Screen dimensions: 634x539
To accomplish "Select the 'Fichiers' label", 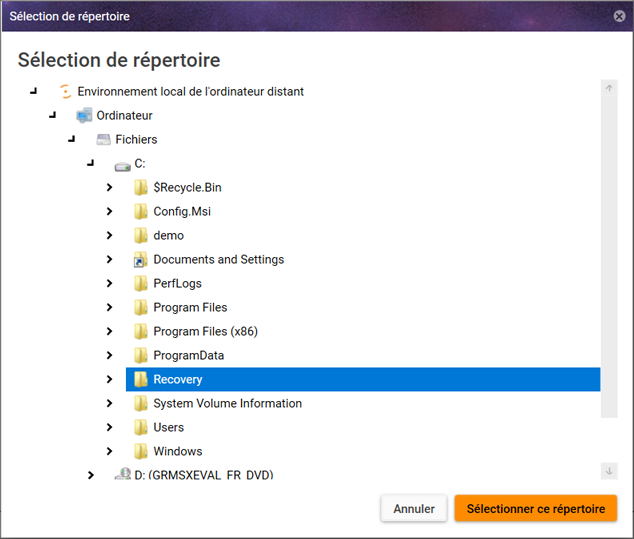I will coord(136,140).
